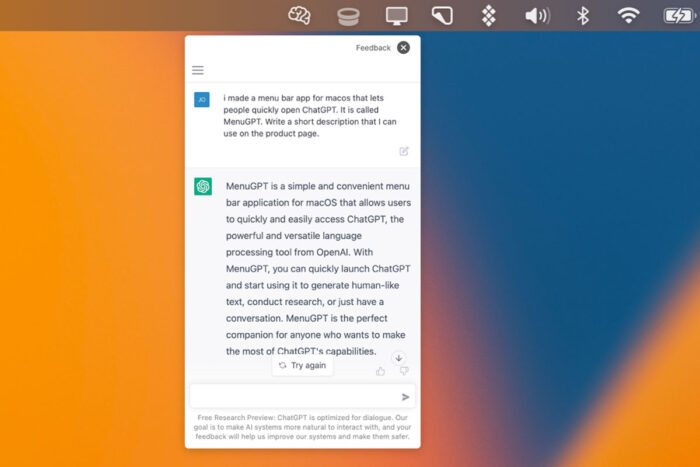The image size is (700, 467).
Task: Open the display monitor menu bar icon
Action: pos(396,16)
